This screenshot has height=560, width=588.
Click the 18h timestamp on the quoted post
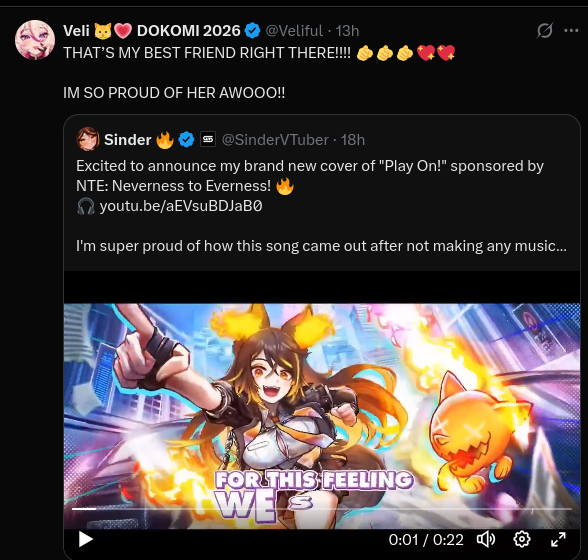(x=353, y=140)
